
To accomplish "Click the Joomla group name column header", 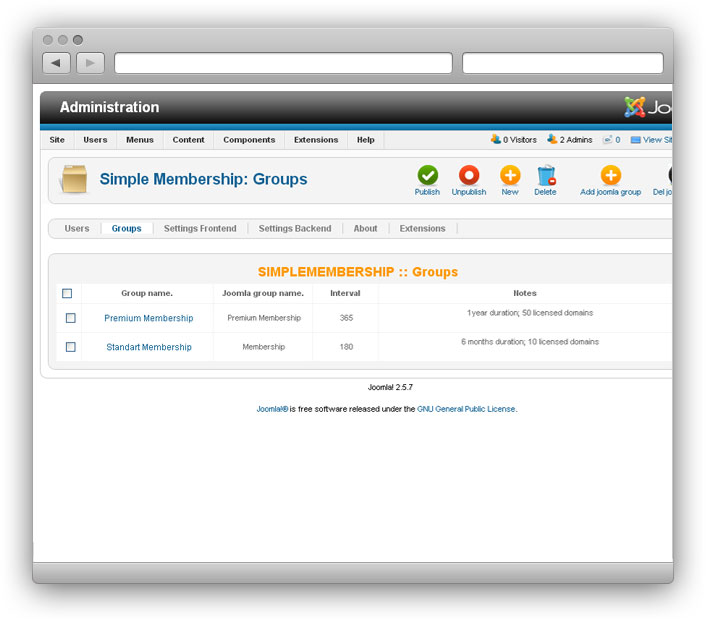I will 263,293.
